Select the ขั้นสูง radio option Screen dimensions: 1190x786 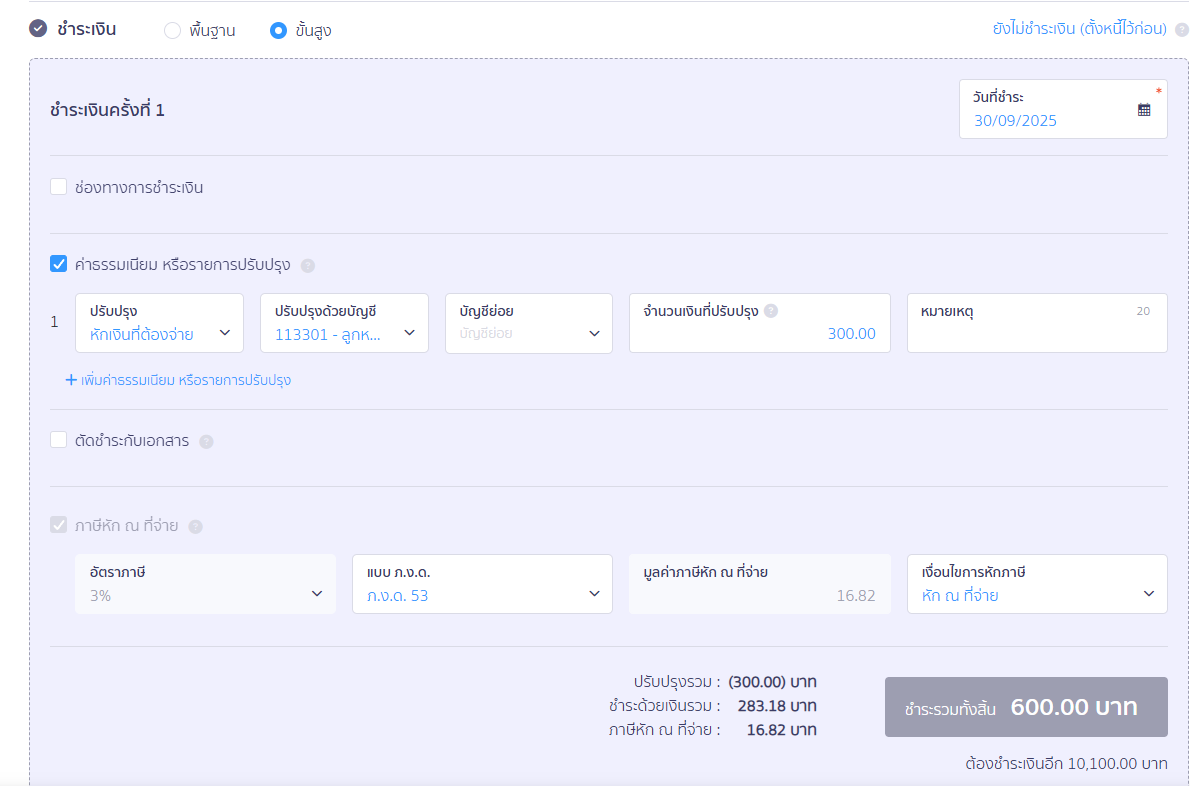(279, 31)
